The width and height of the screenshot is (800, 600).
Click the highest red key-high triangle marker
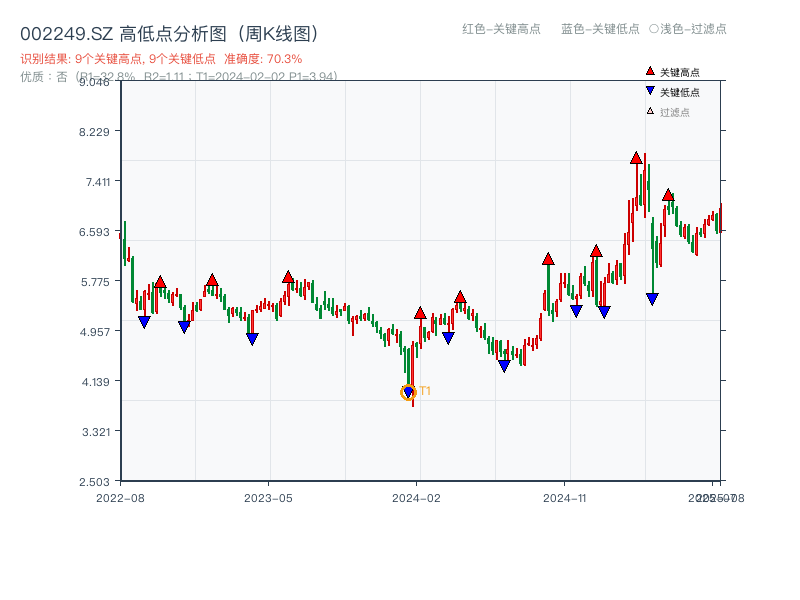pos(636,158)
